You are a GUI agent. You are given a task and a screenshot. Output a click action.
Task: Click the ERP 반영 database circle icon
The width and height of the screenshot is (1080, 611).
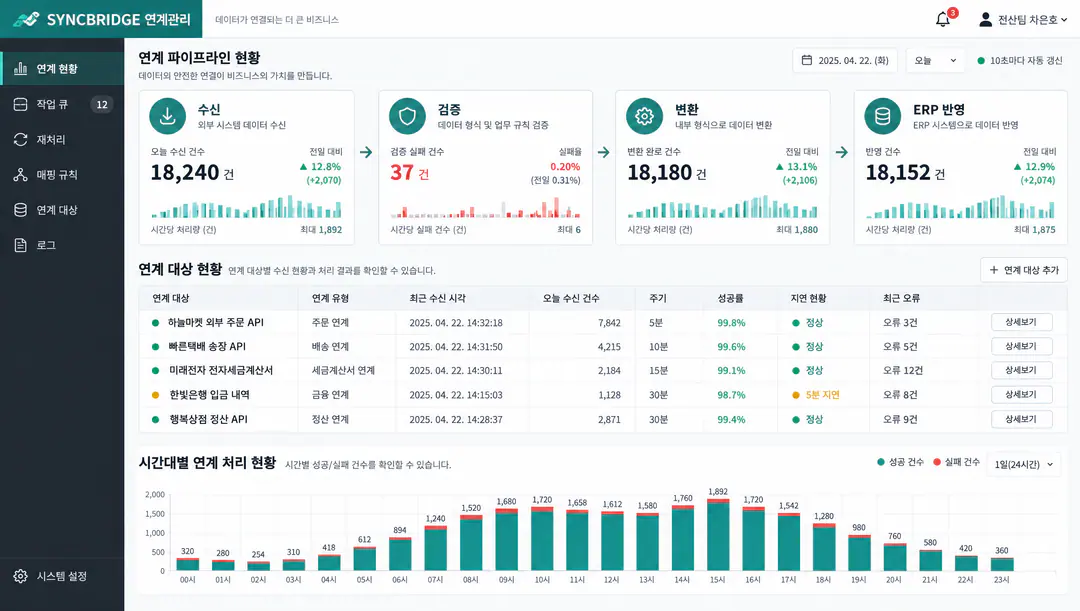coord(882,116)
